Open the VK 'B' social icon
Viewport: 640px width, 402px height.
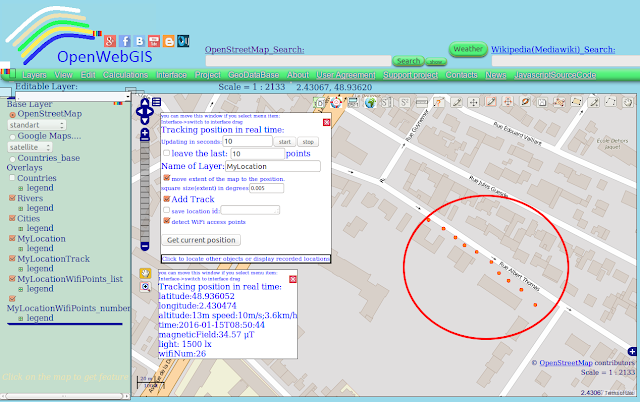coord(140,41)
